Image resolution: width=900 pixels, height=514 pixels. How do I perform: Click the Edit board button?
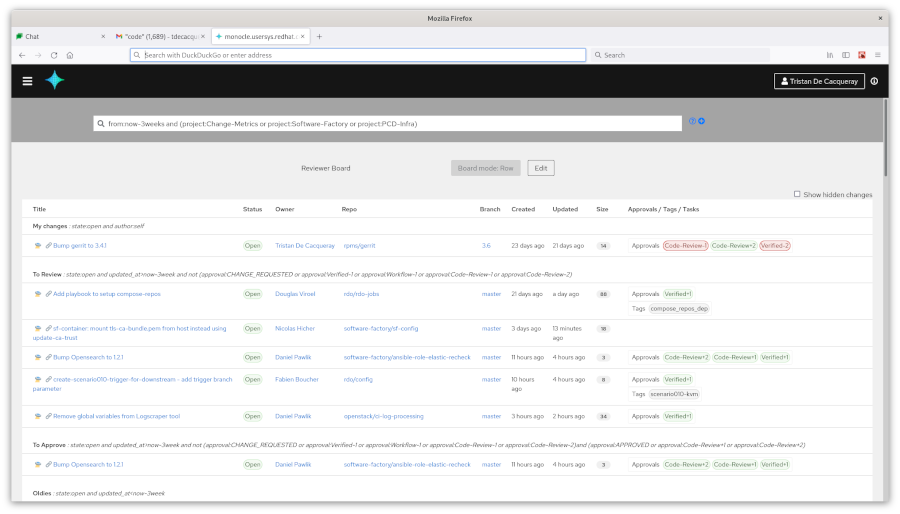(x=541, y=168)
